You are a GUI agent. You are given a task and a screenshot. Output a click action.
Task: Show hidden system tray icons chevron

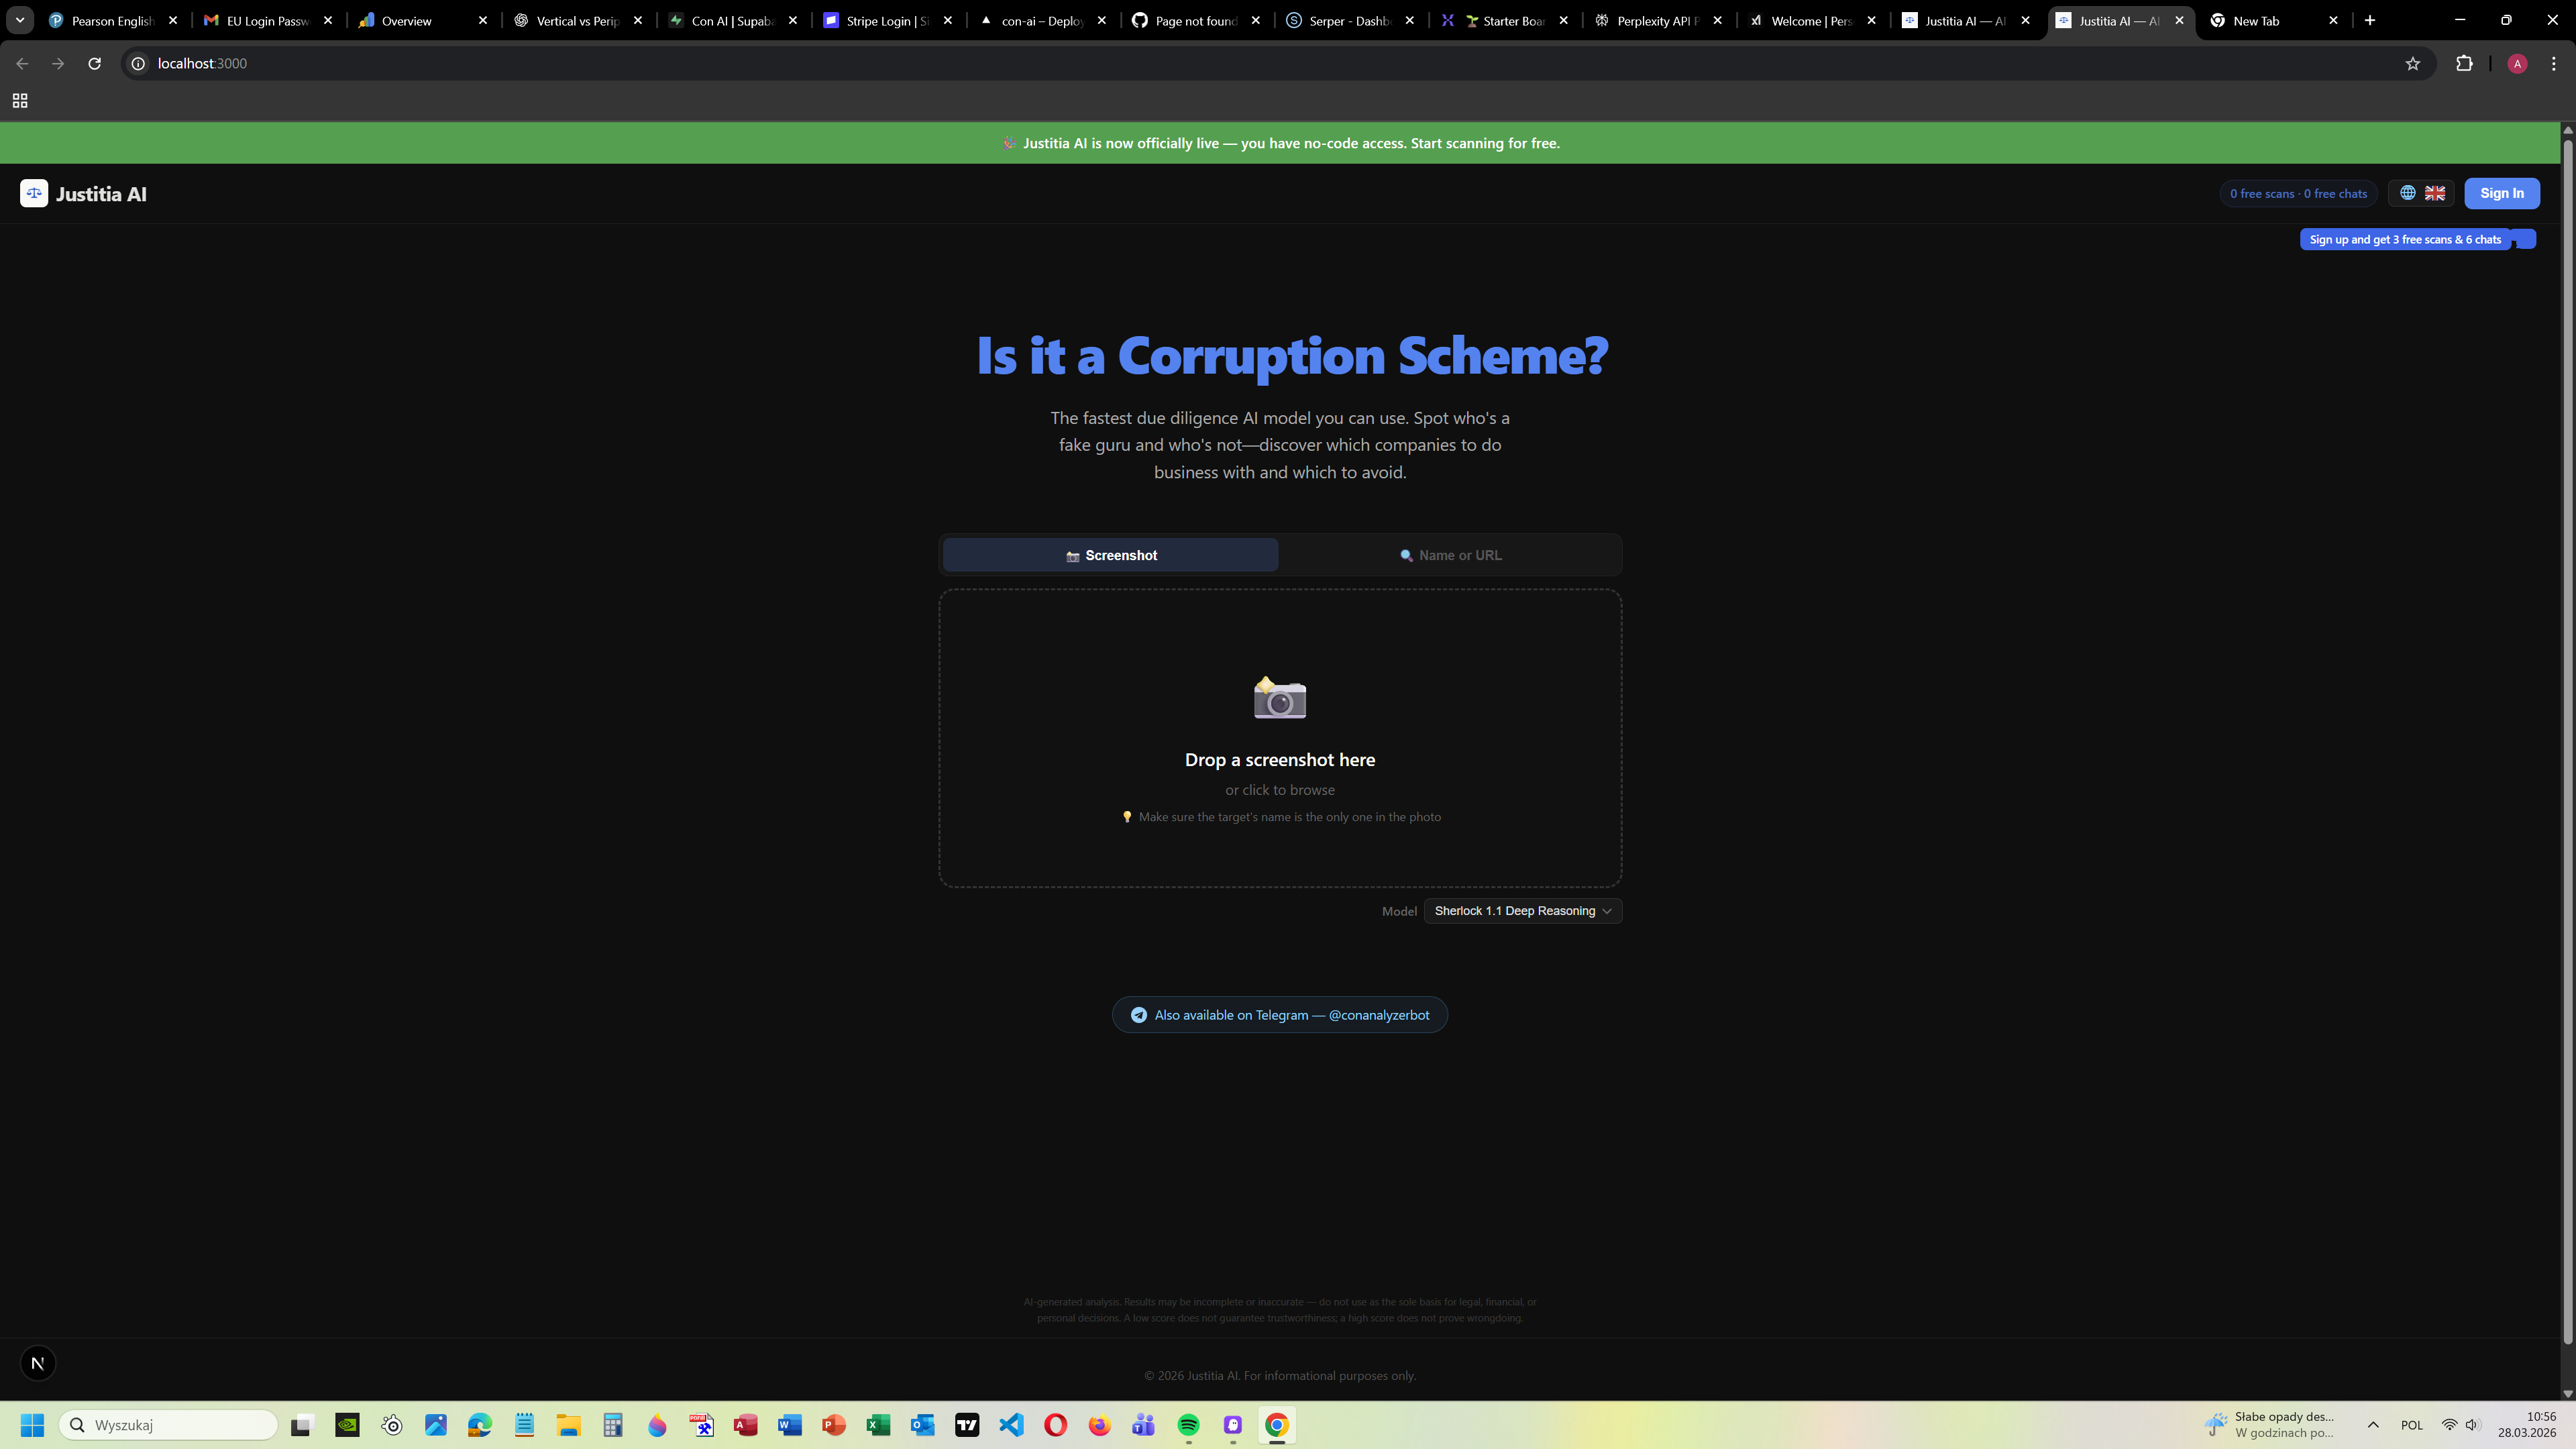click(2372, 1425)
